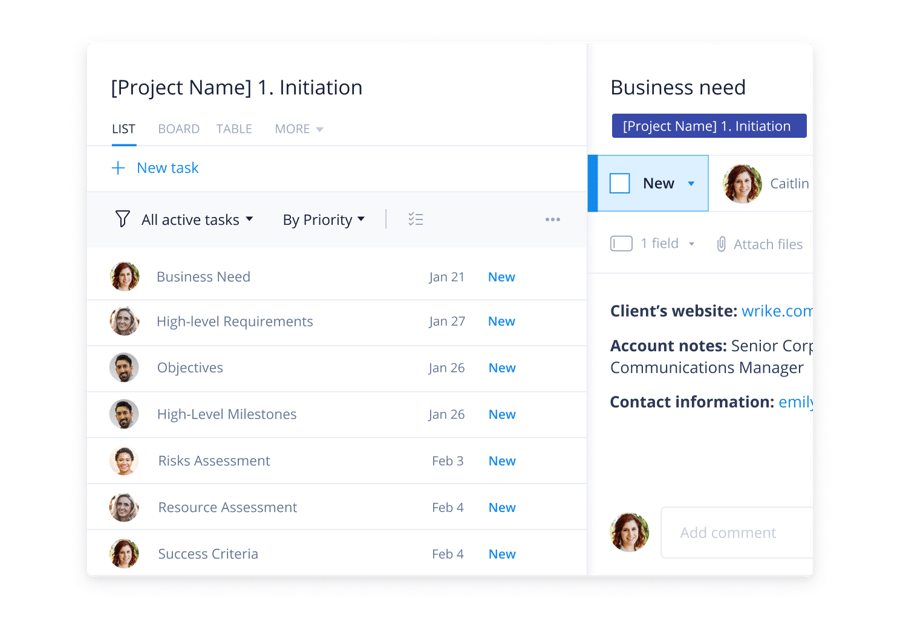The height and width of the screenshot is (619, 900).
Task: Open the three-dot options menu
Action: (552, 219)
